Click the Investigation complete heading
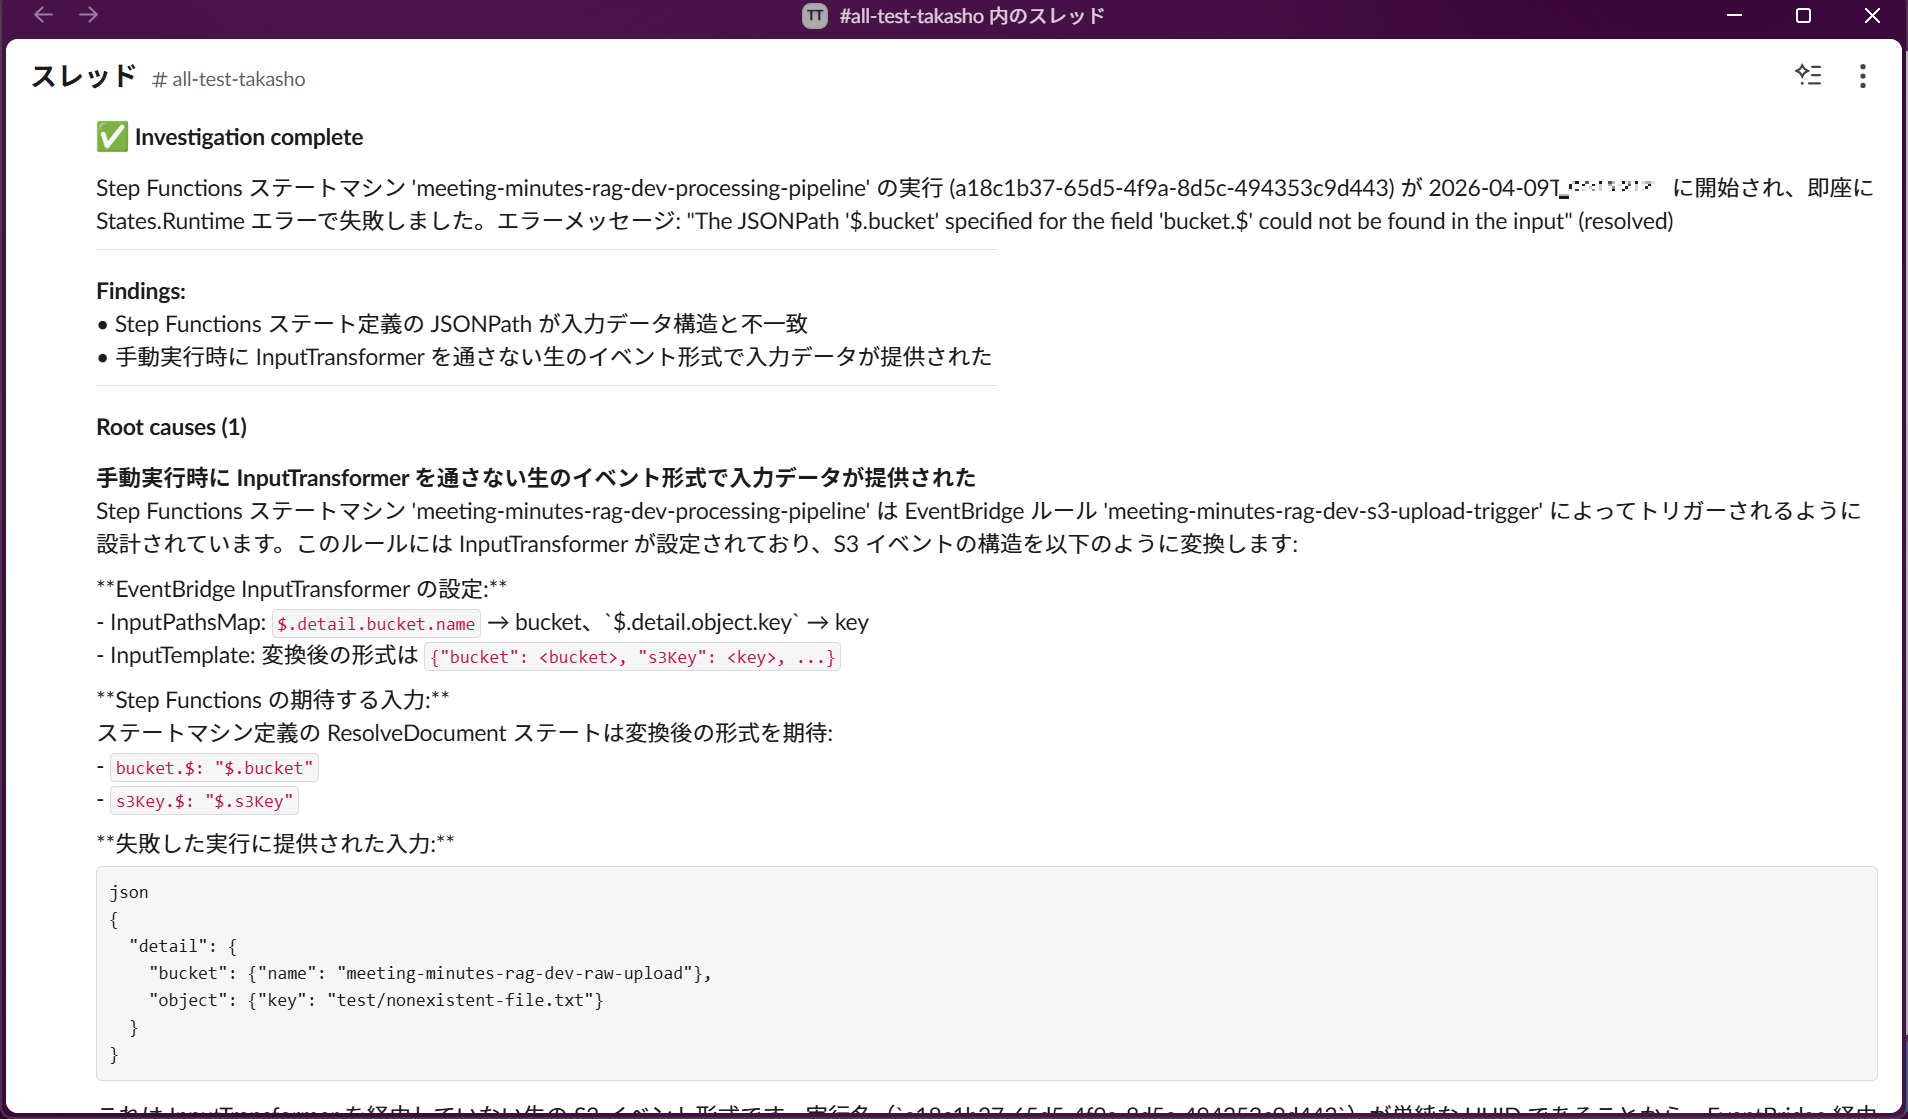The image size is (1908, 1119). click(249, 137)
